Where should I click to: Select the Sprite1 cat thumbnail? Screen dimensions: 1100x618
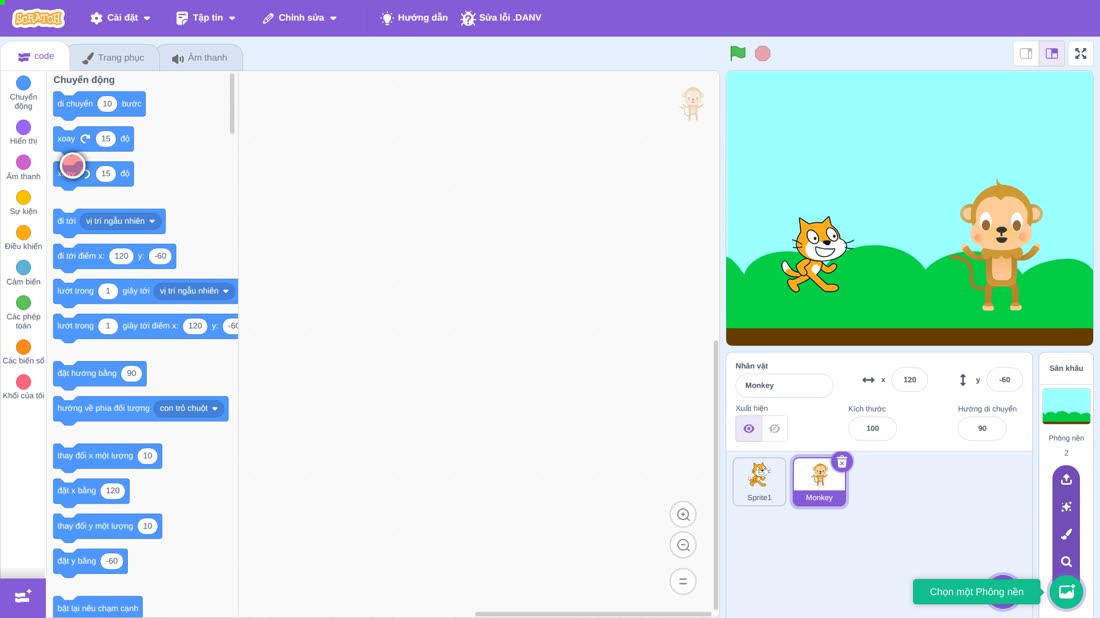pos(759,481)
